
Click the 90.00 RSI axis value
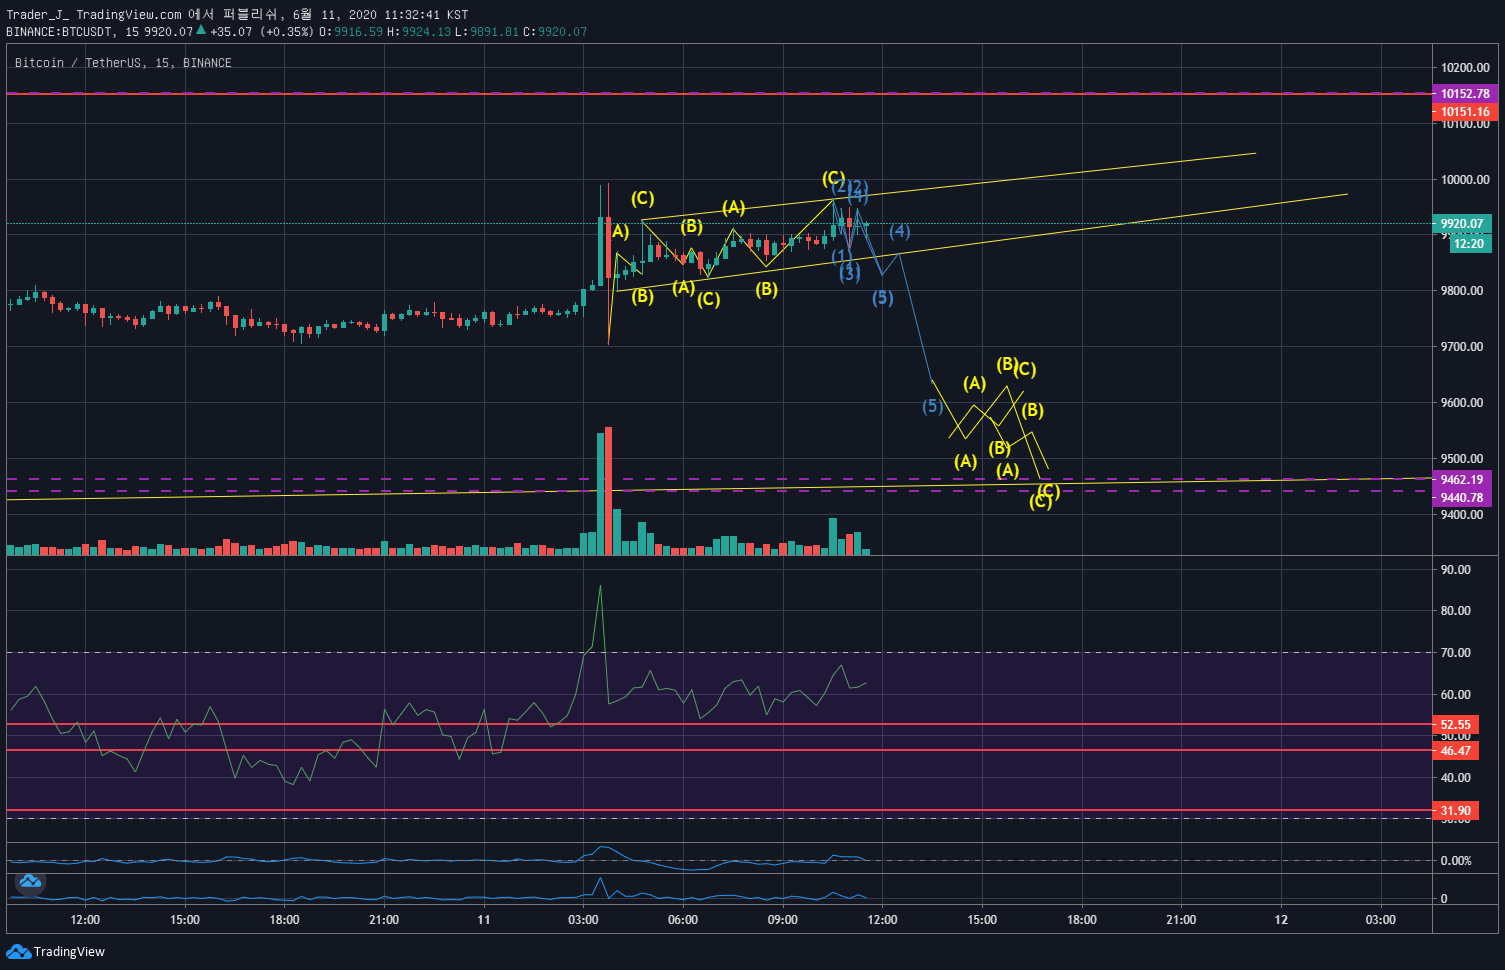1455,570
